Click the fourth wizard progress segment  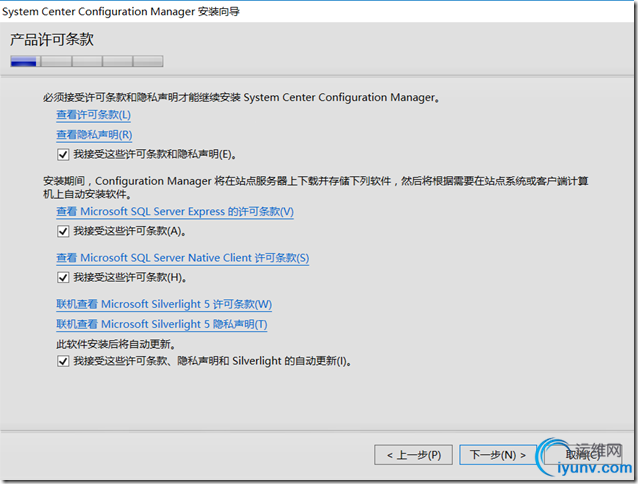click(116, 62)
